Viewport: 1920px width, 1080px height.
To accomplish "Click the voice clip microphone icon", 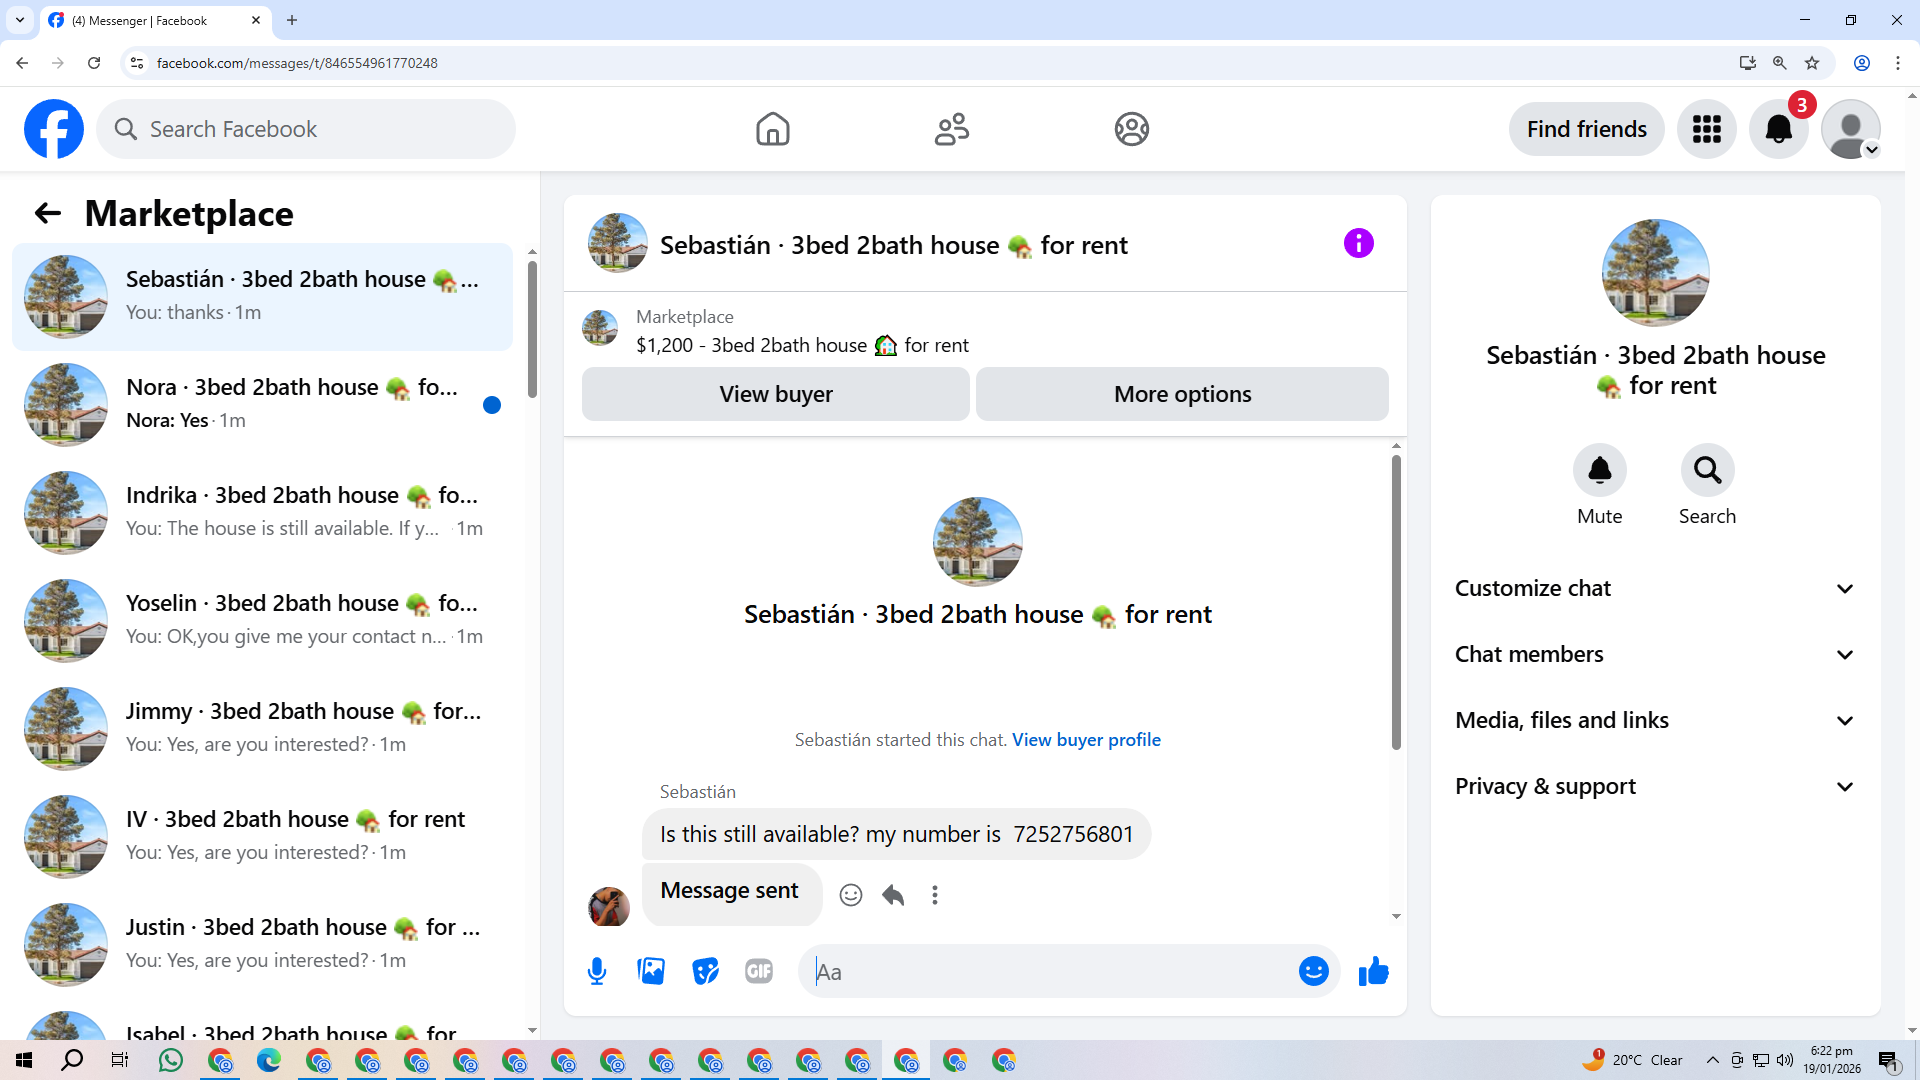I will pyautogui.click(x=597, y=971).
